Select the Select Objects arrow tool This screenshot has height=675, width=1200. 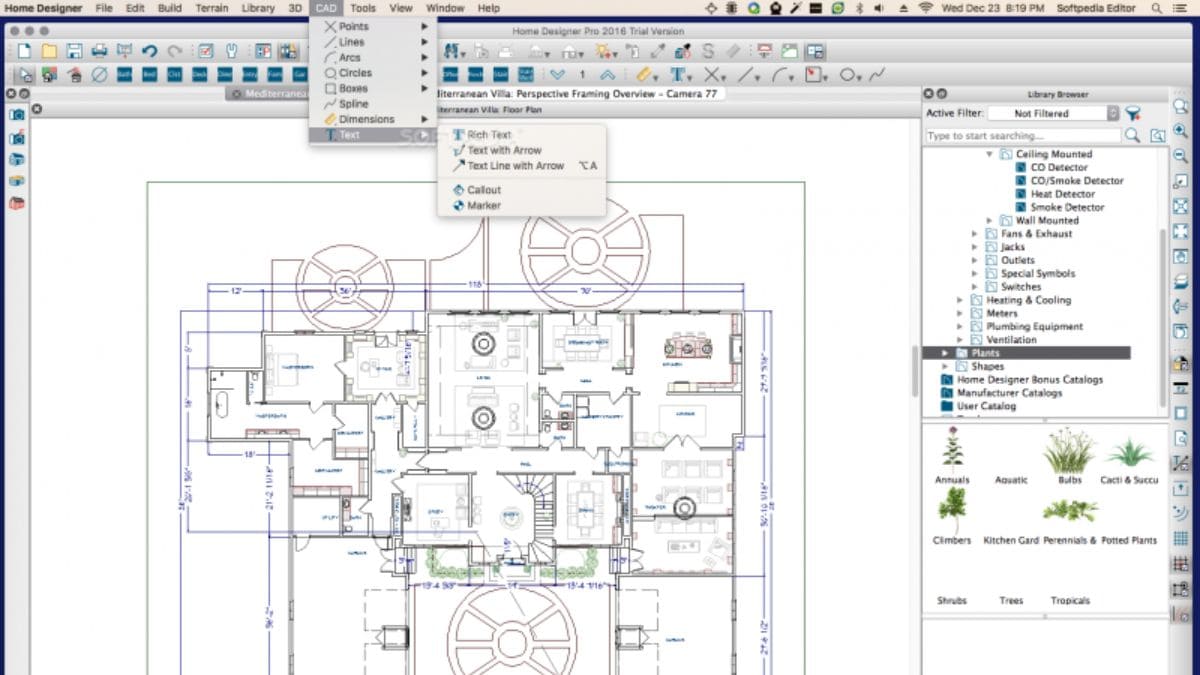24,75
